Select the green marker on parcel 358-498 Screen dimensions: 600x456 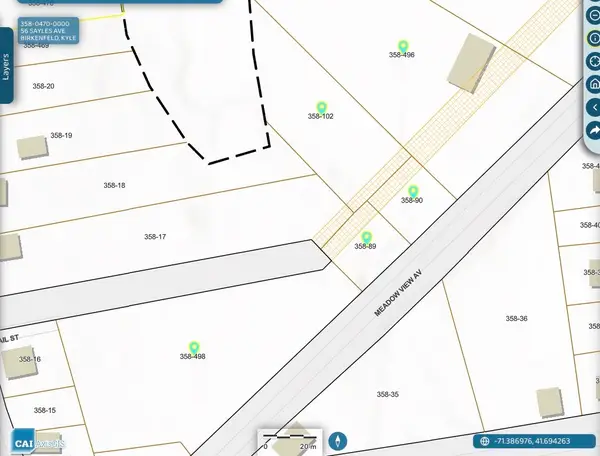click(x=193, y=346)
